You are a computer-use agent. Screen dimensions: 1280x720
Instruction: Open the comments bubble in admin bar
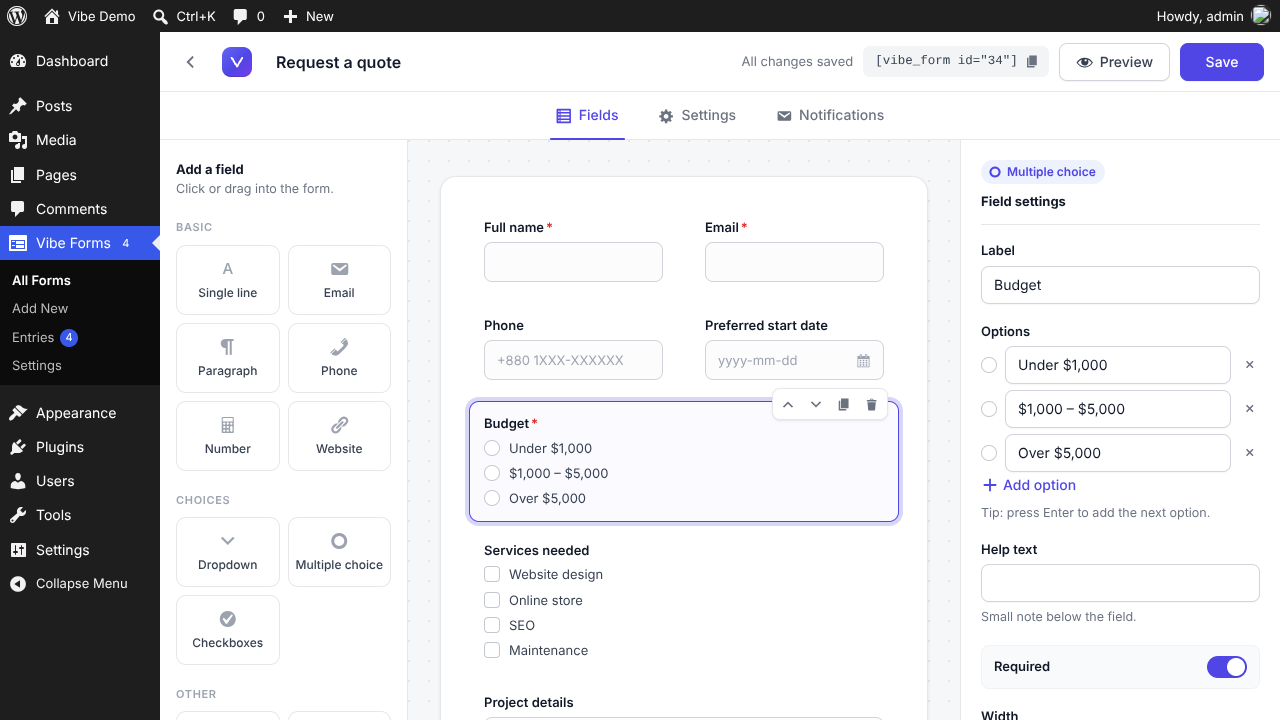coord(249,16)
